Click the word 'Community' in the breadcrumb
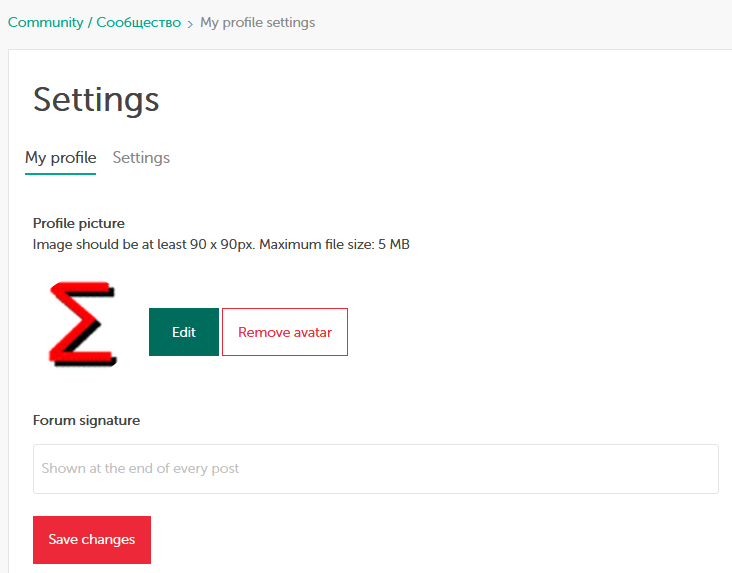The width and height of the screenshot is (732, 573). [45, 22]
